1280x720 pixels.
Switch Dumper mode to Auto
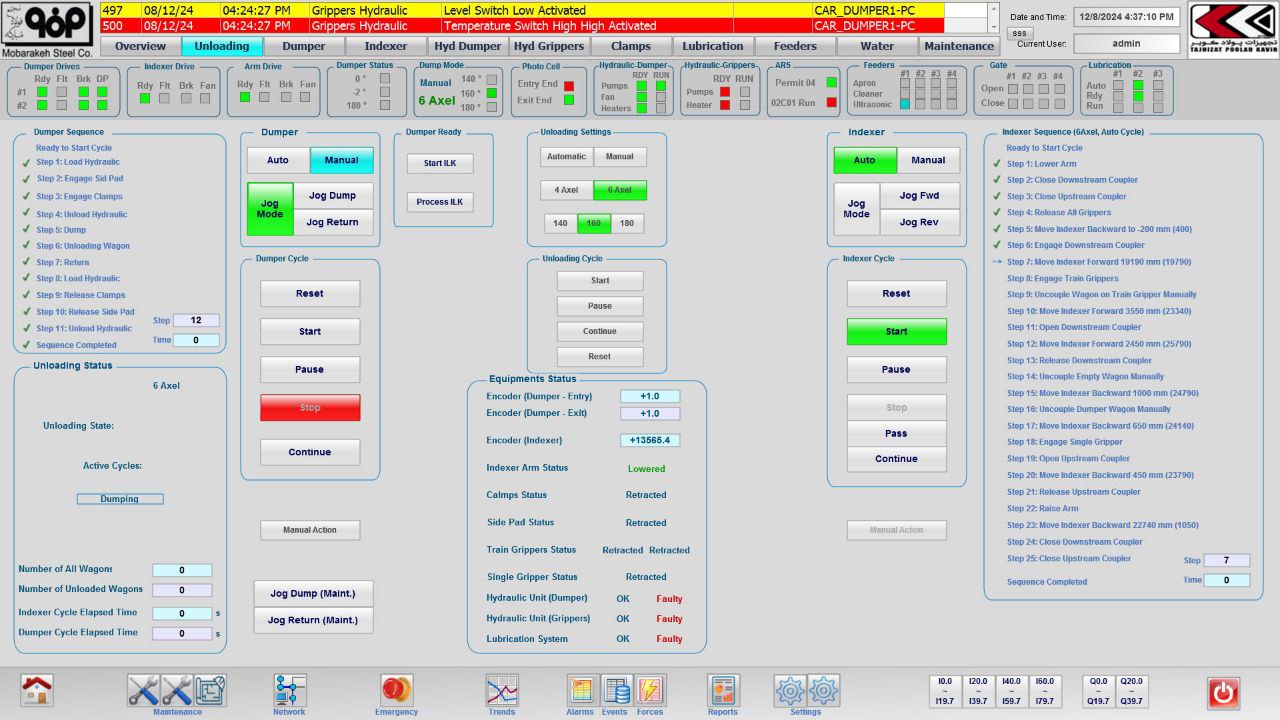(278, 160)
